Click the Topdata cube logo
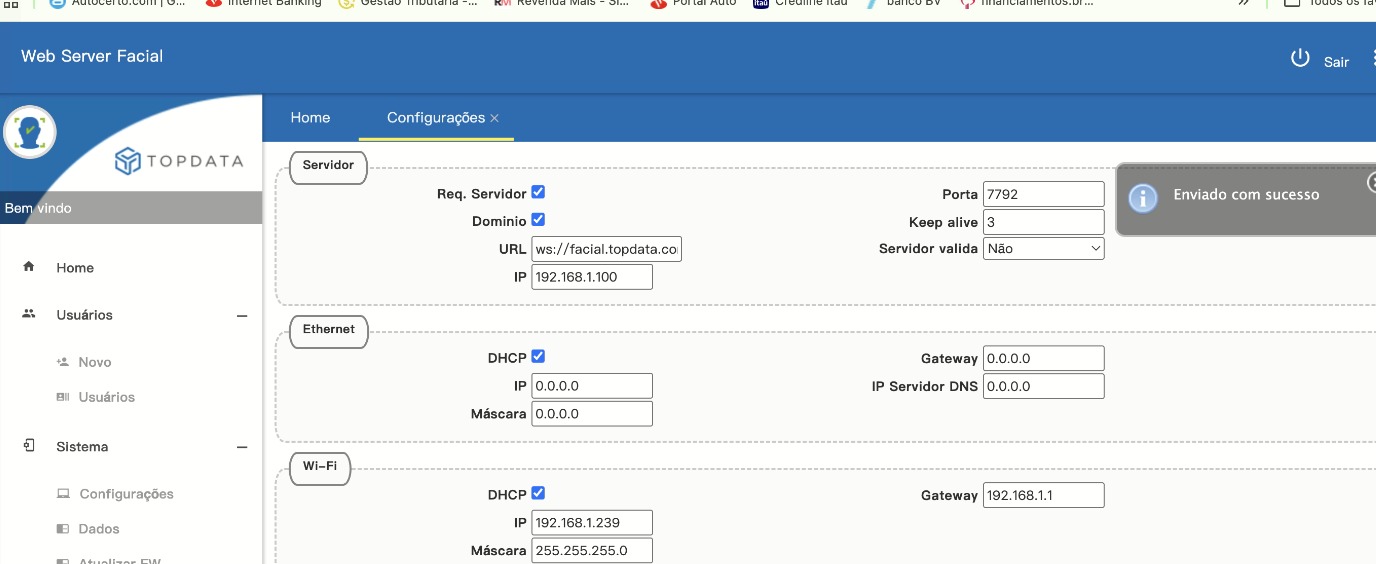 127,161
